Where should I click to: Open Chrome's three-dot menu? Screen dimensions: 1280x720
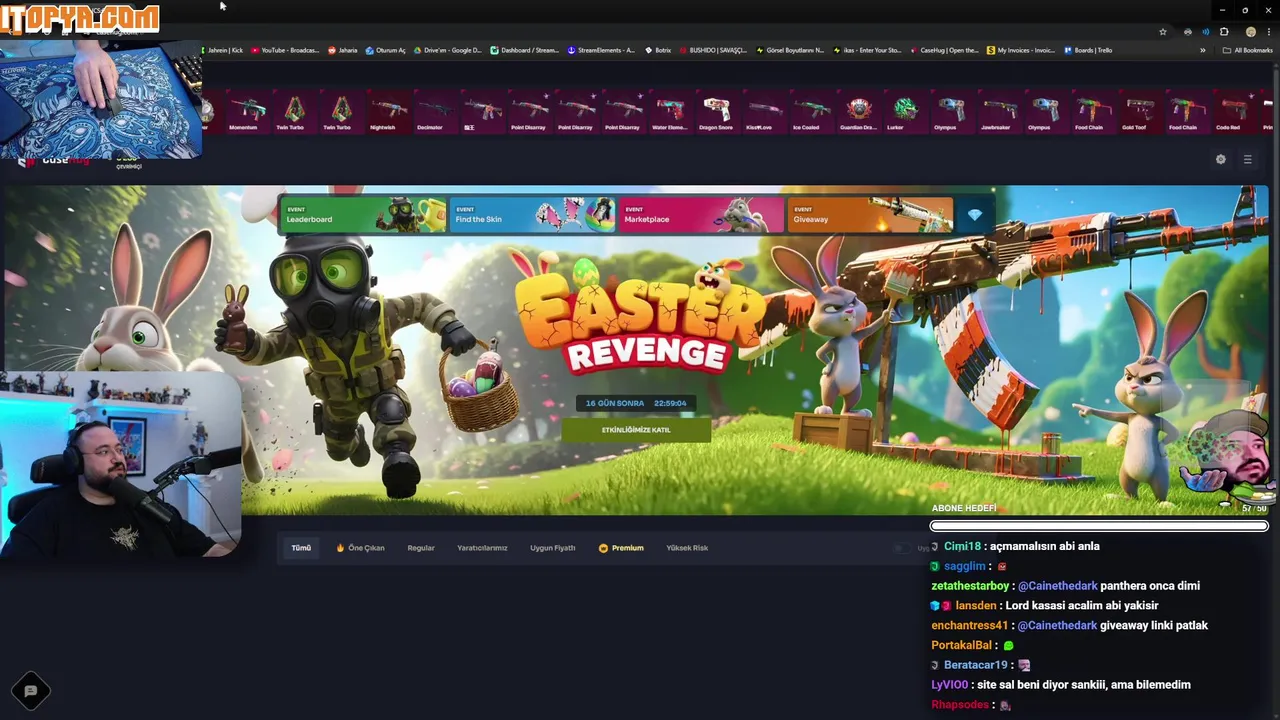(x=1269, y=32)
